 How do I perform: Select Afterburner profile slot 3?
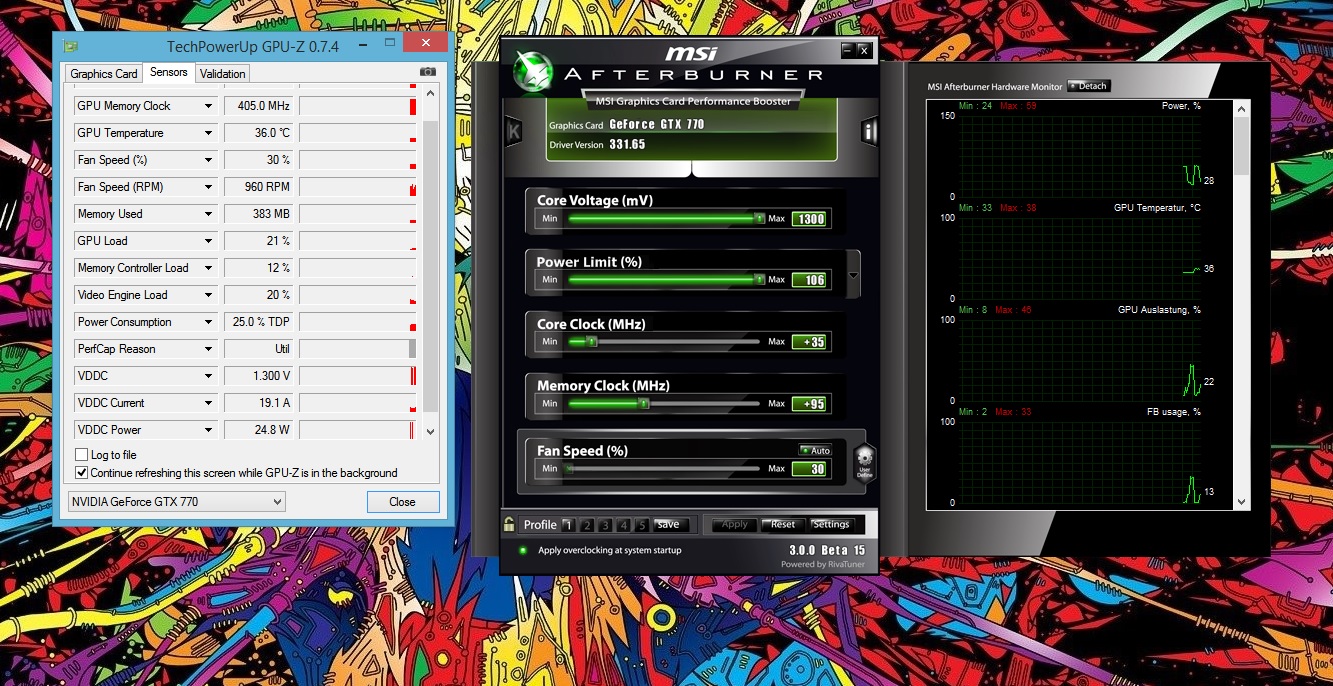[605, 524]
